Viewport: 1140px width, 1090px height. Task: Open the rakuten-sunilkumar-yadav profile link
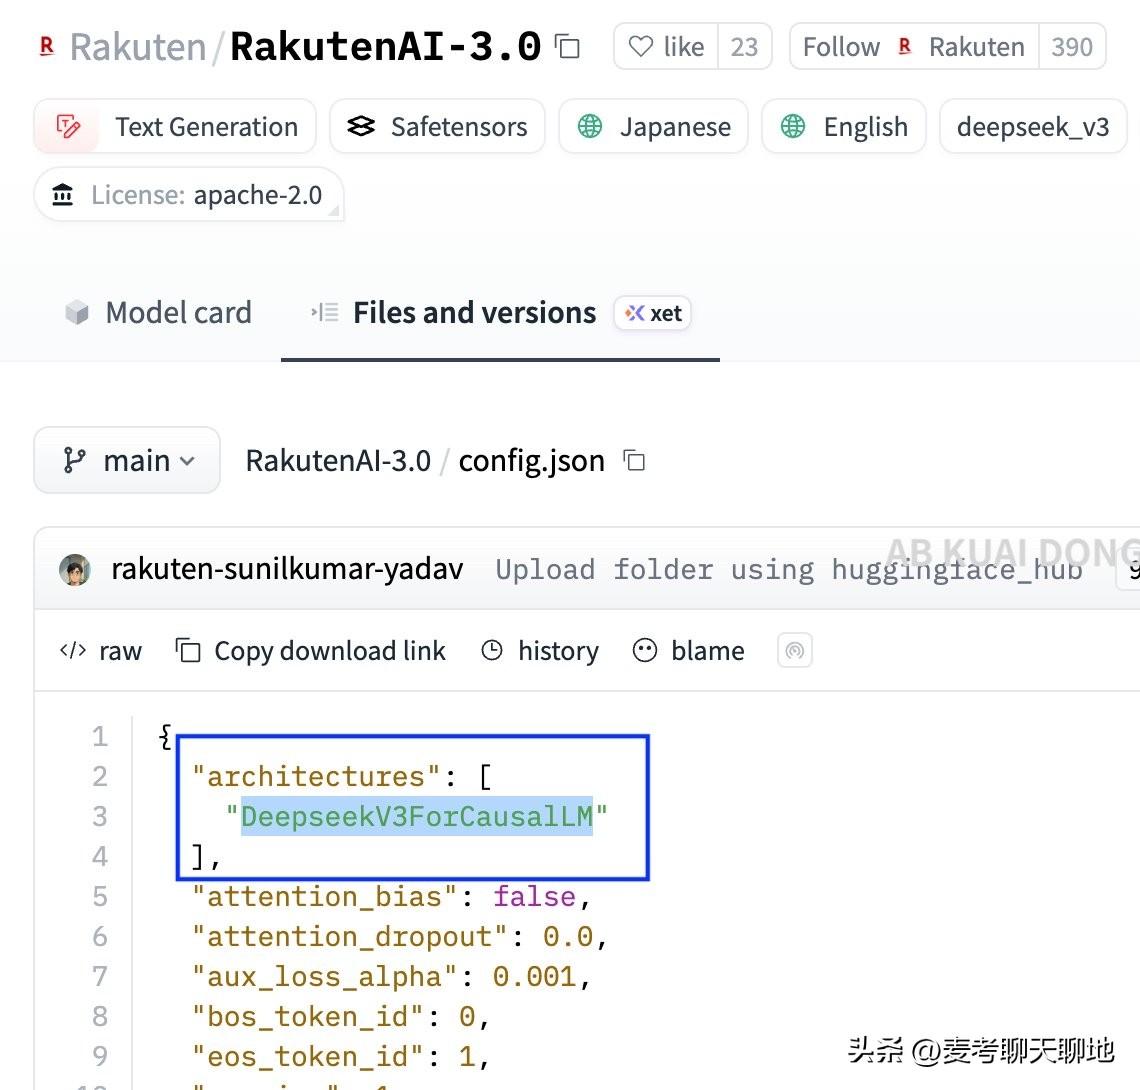[x=287, y=569]
